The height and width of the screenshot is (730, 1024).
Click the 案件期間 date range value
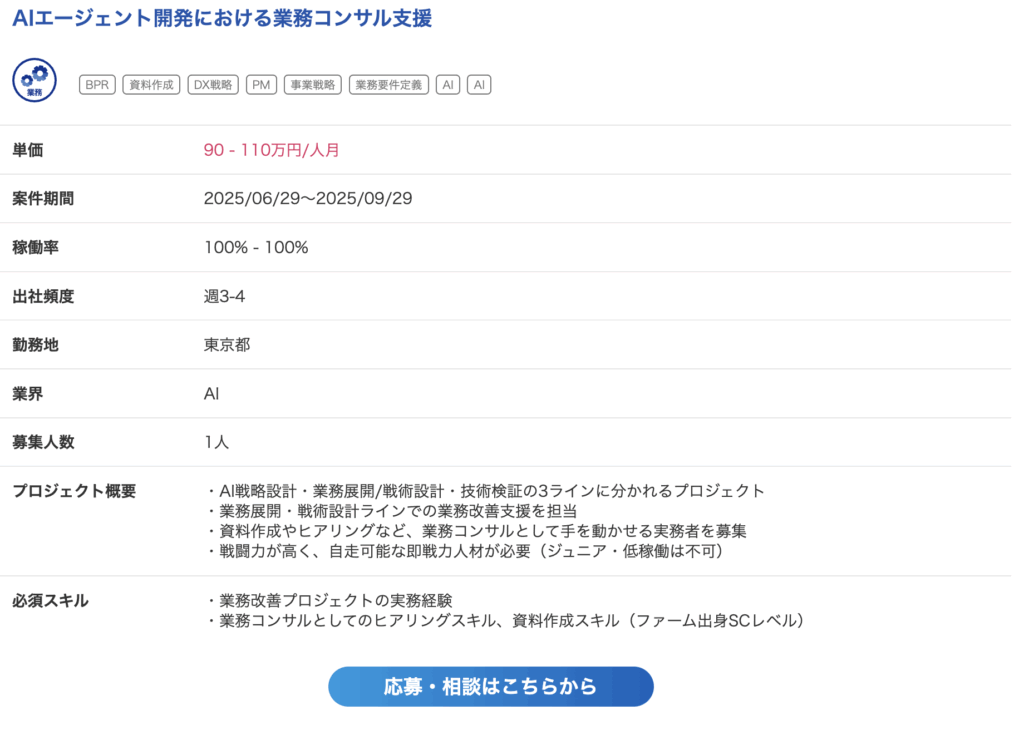pos(308,198)
